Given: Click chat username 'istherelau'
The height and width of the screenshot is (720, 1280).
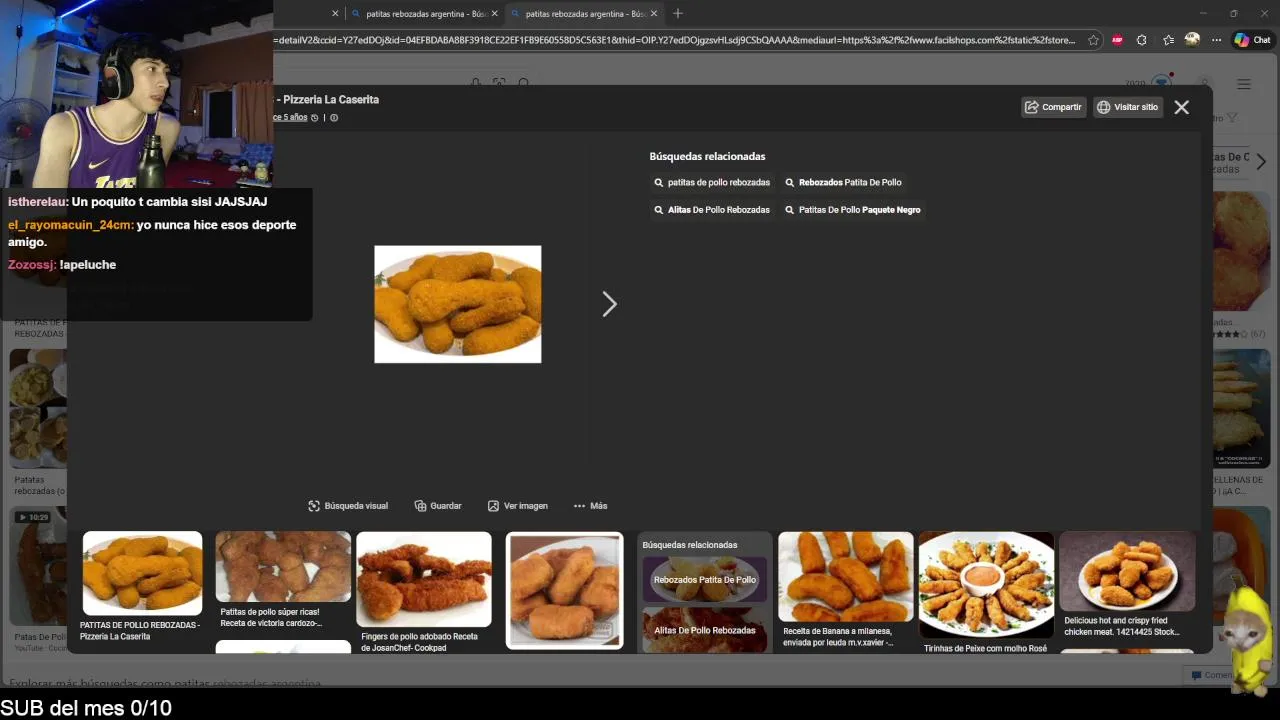Looking at the screenshot, I should (x=37, y=202).
